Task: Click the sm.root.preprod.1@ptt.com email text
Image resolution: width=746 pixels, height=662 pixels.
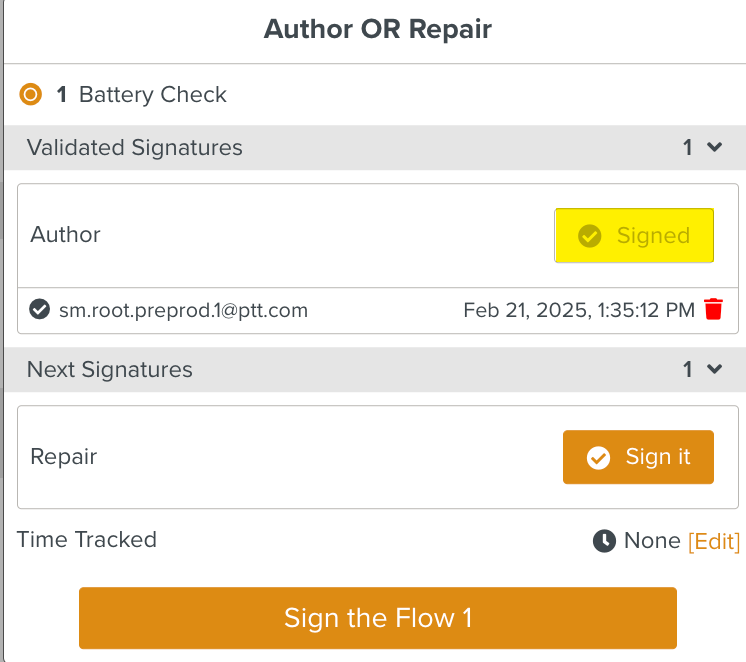Action: point(182,310)
